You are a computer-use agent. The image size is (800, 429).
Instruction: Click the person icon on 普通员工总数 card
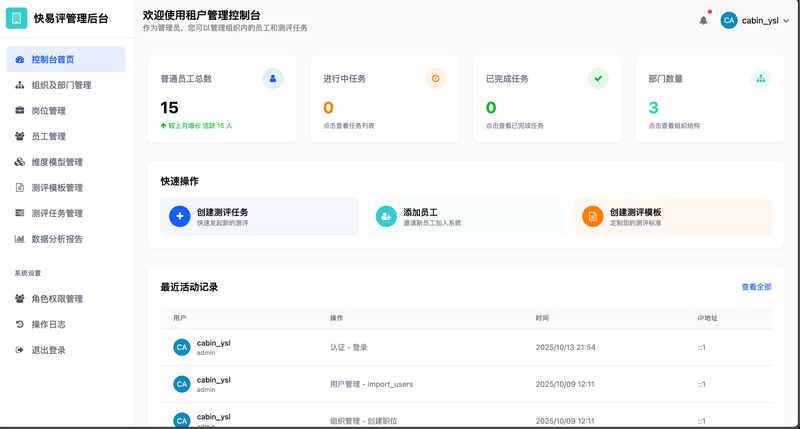[x=273, y=78]
